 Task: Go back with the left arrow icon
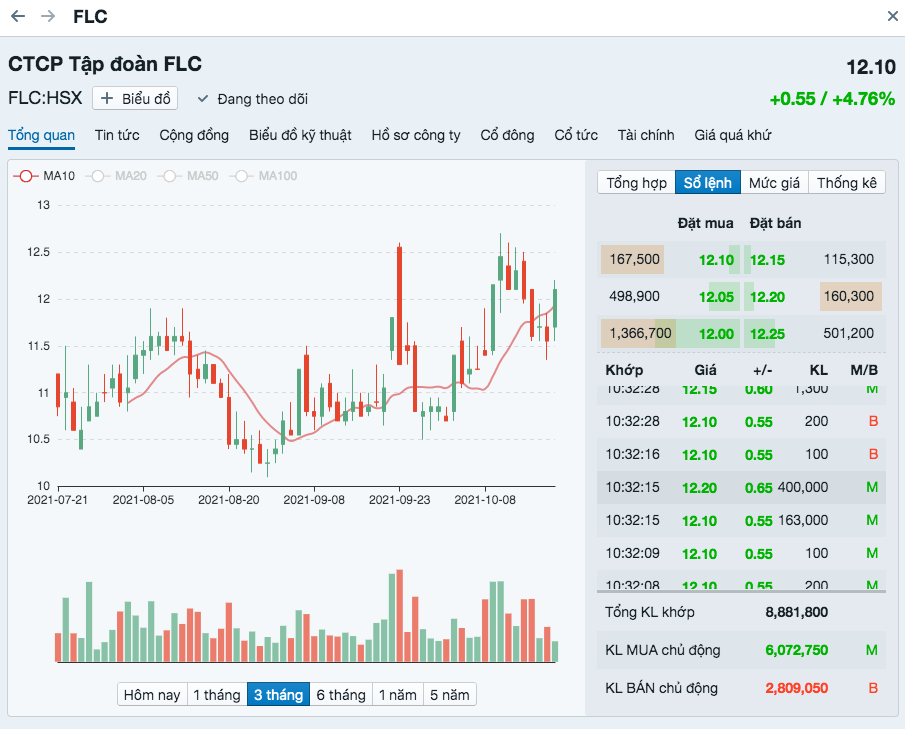[18, 16]
